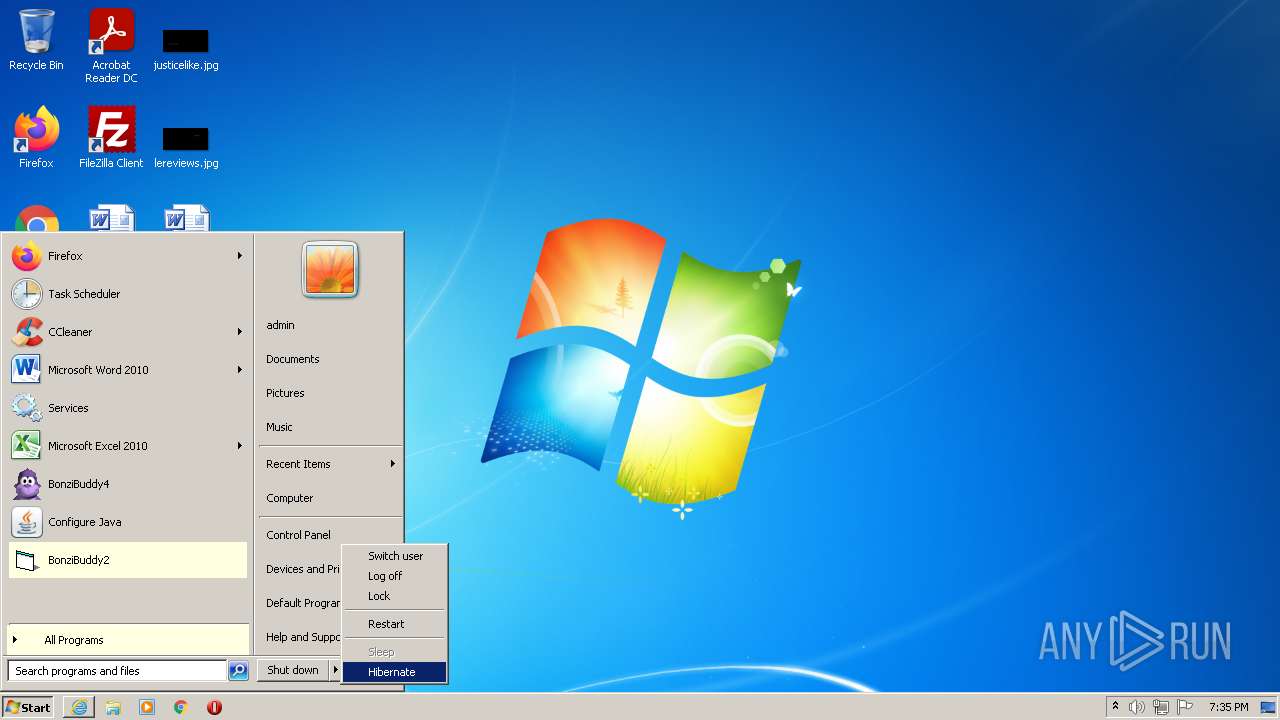Expand Microsoft Excel 2010 jump list arrow
This screenshot has width=1280, height=720.
(239, 446)
